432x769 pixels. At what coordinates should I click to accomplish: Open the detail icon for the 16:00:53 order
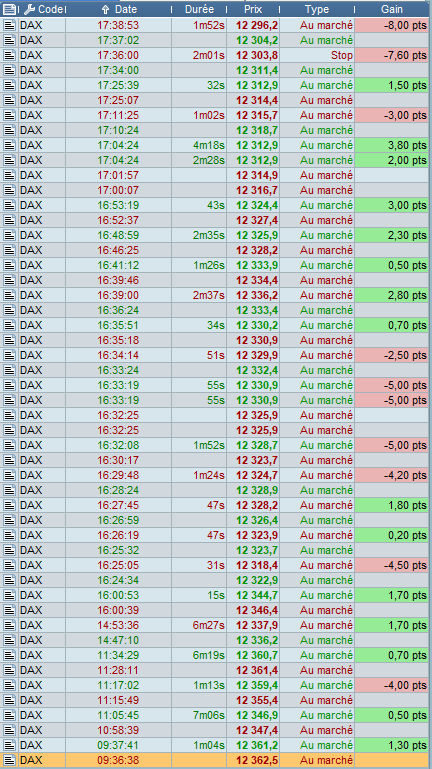(x=9, y=595)
